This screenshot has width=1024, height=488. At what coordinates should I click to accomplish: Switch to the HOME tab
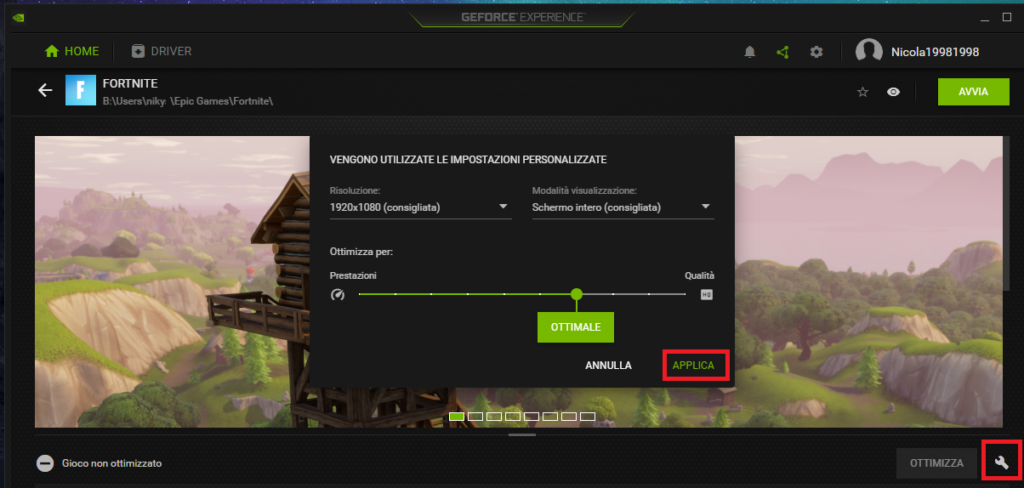tap(72, 51)
